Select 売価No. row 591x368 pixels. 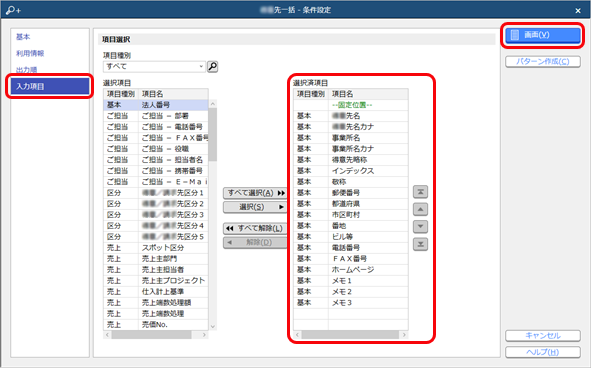point(156,324)
